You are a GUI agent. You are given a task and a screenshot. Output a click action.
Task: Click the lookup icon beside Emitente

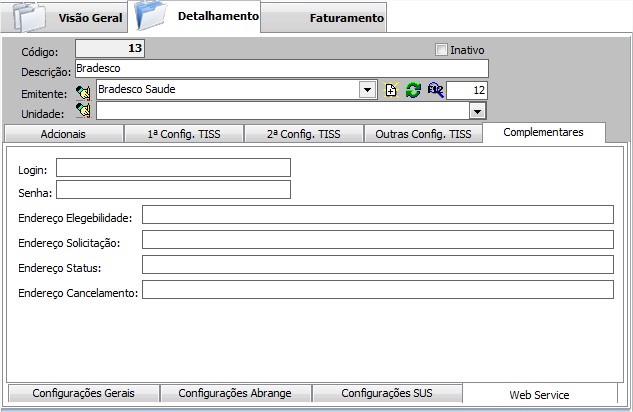83,91
